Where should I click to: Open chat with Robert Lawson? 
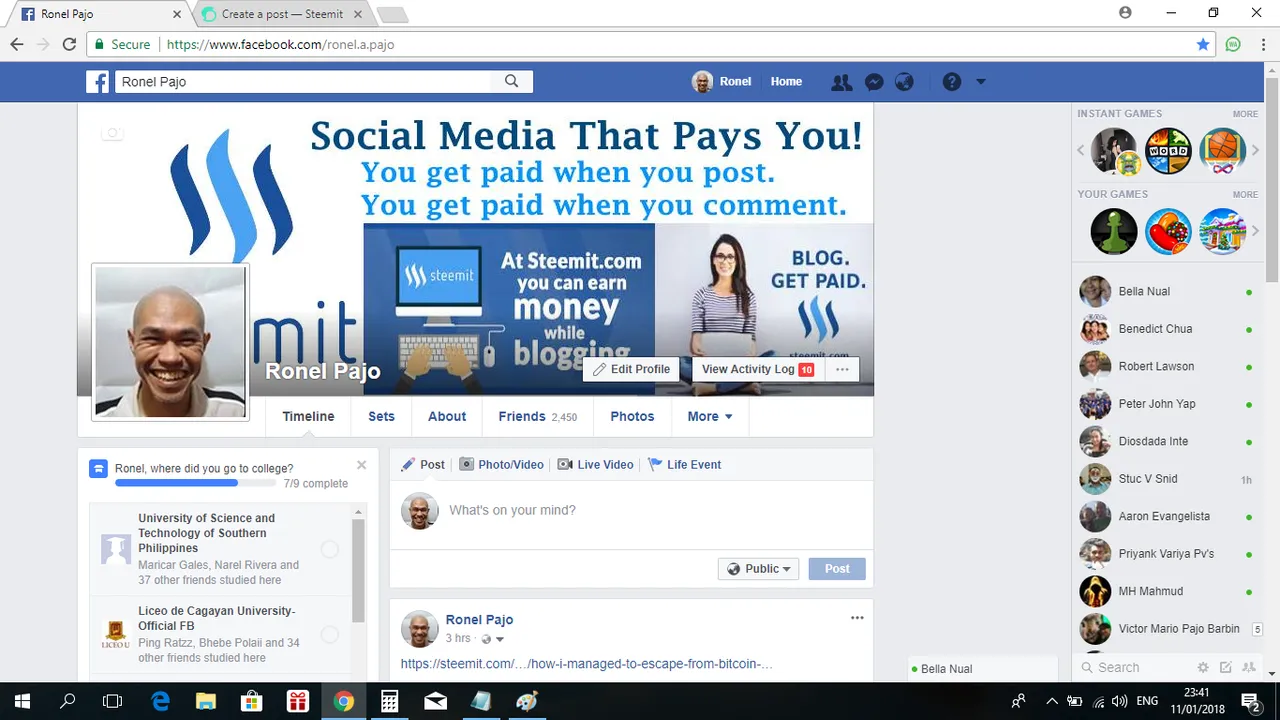[x=1168, y=366]
